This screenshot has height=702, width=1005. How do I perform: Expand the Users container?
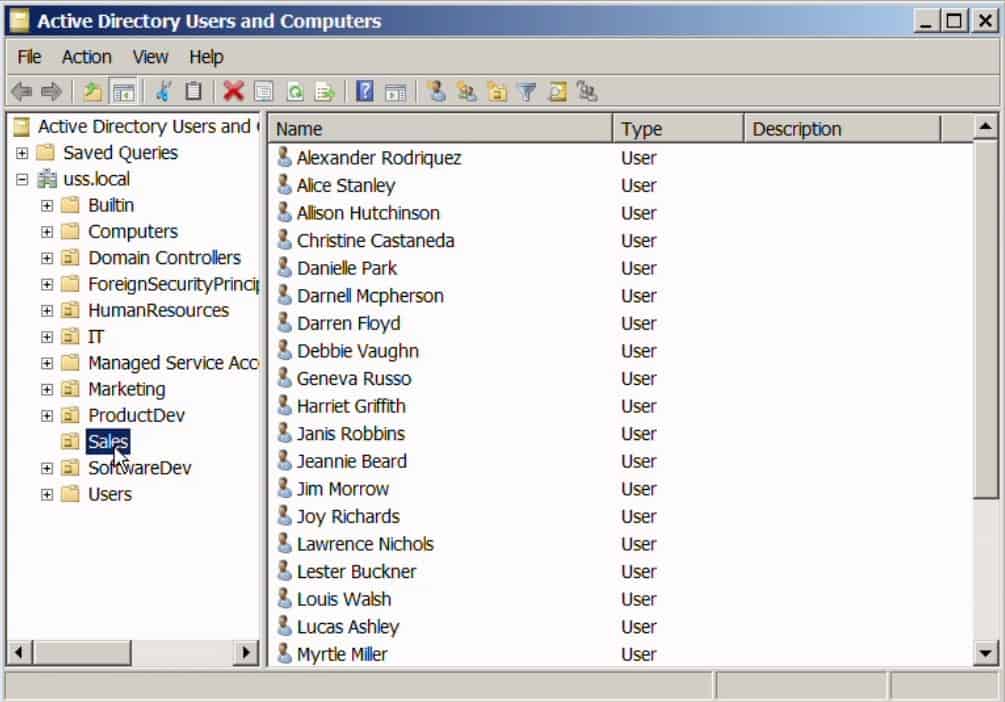click(47, 495)
